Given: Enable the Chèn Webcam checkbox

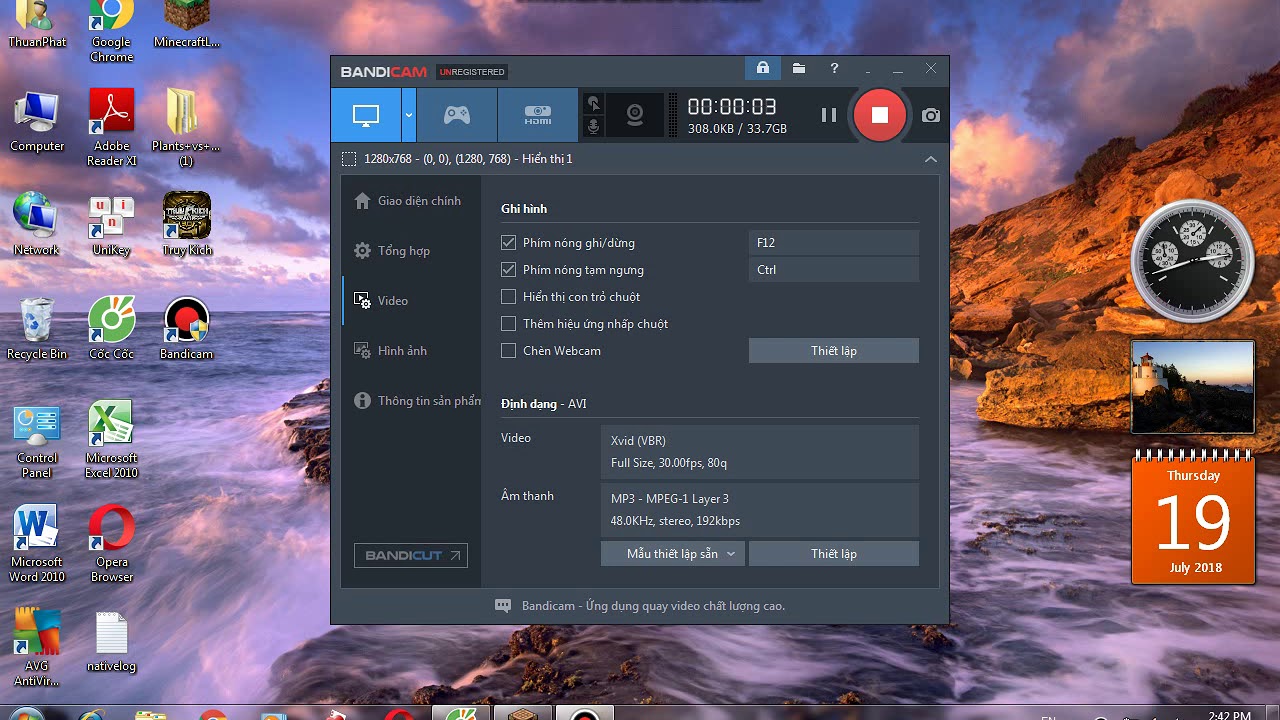Looking at the screenshot, I should pyautogui.click(x=509, y=350).
